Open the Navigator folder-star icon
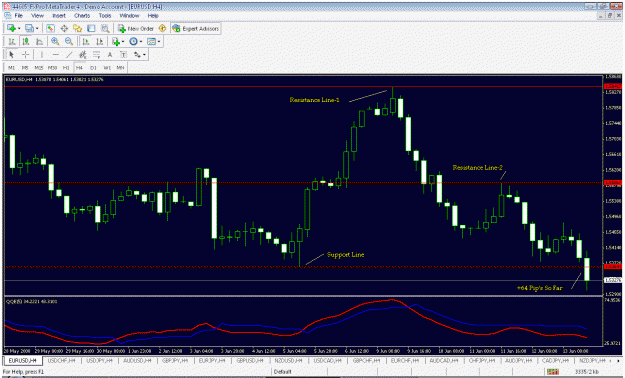The image size is (625, 378). click(77, 28)
